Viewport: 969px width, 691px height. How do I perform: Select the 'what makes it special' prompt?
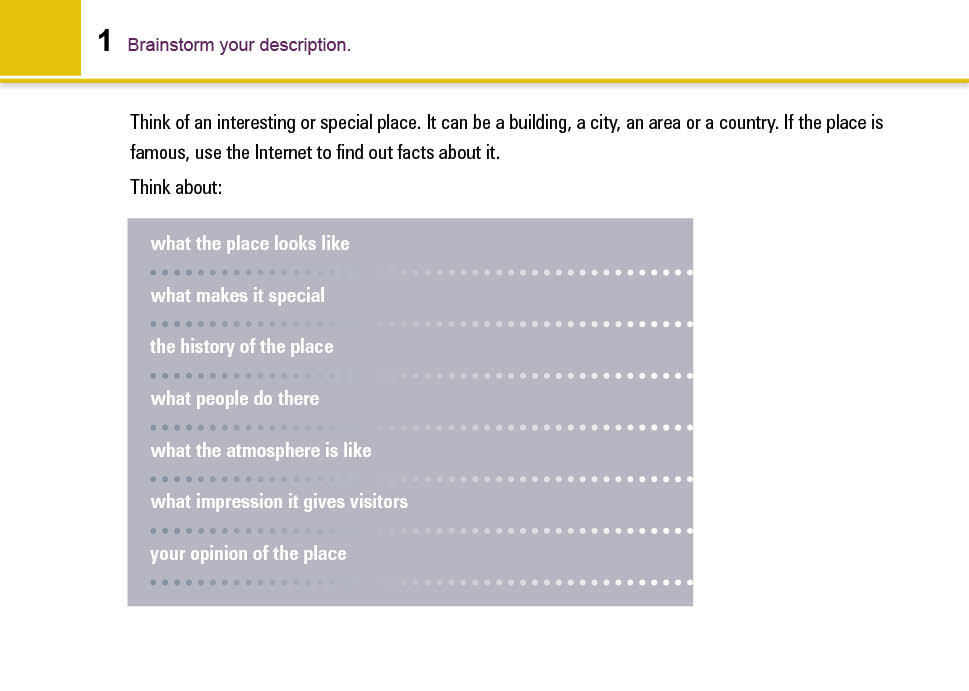click(237, 296)
